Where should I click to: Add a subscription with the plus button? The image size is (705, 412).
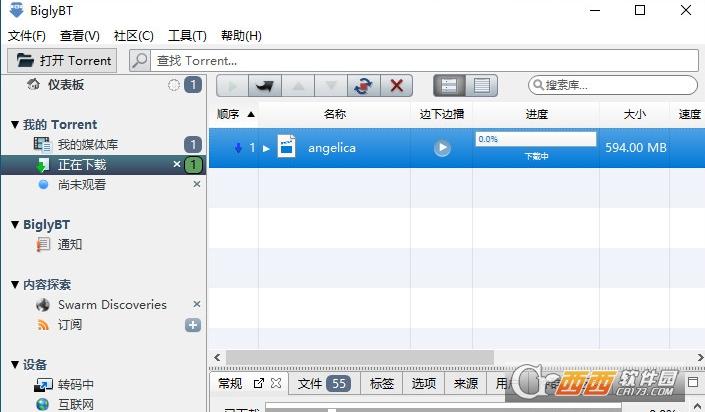[193, 325]
